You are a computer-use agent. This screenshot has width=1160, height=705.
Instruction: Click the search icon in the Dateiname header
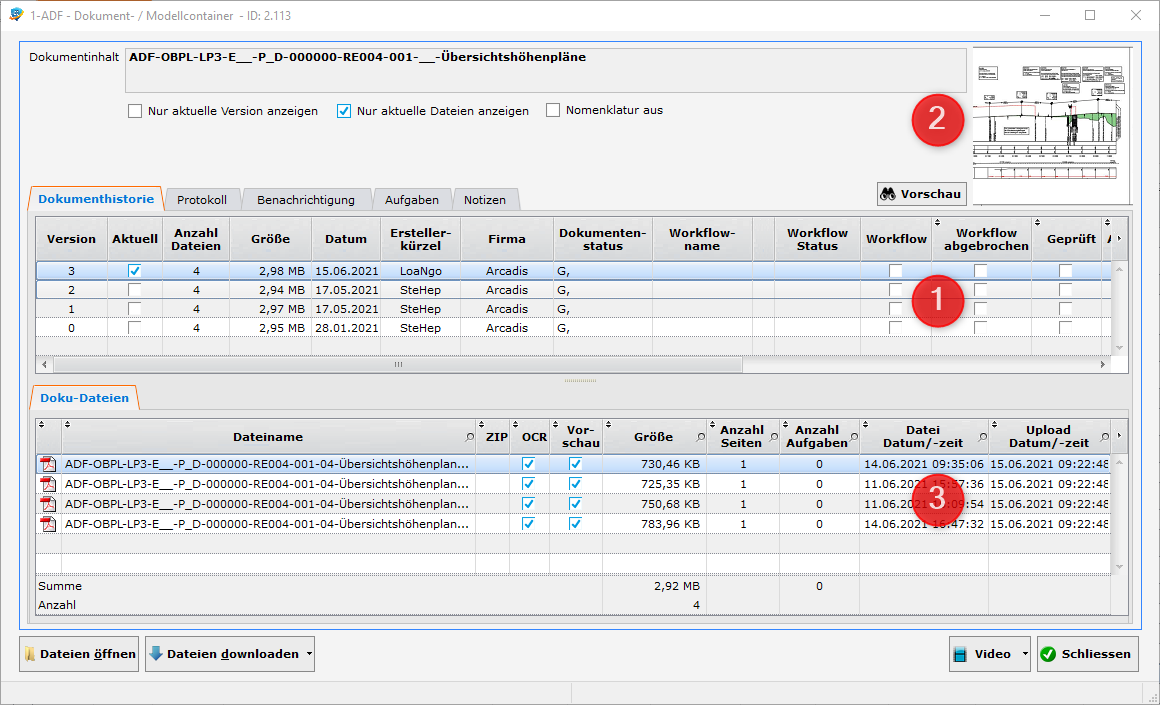(469, 438)
